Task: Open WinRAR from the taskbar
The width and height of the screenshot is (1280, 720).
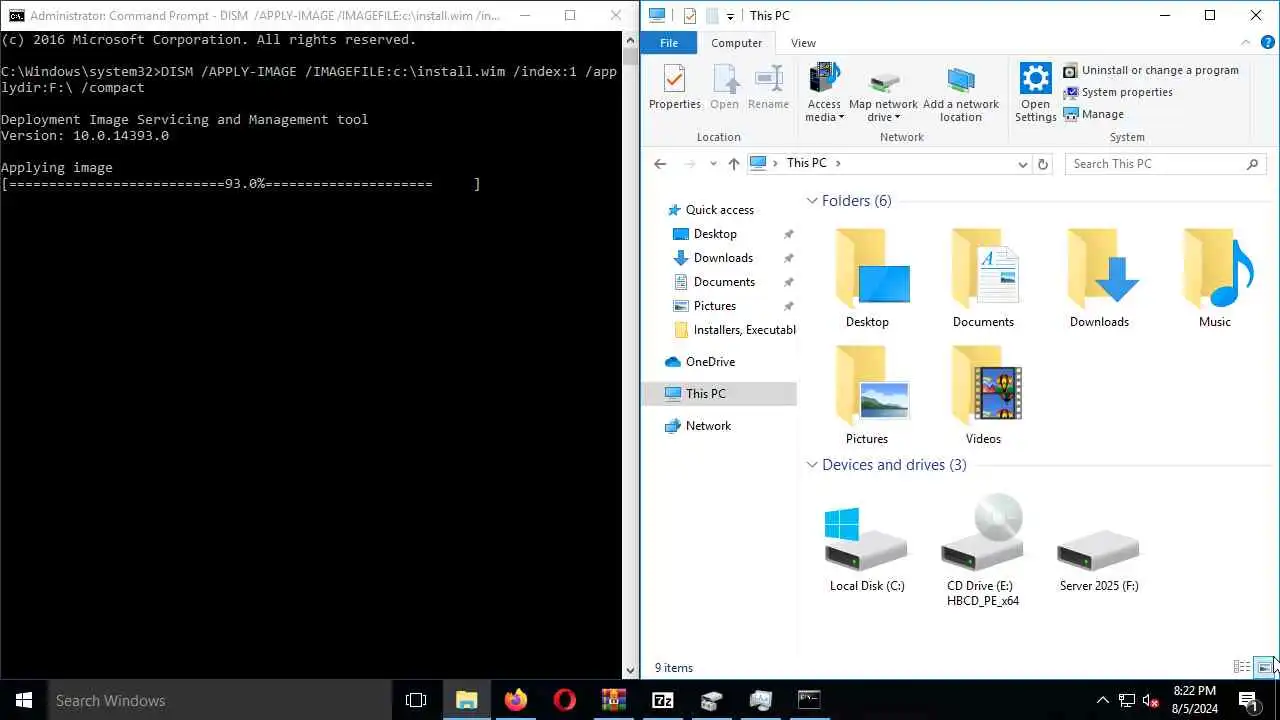Action: (613, 700)
